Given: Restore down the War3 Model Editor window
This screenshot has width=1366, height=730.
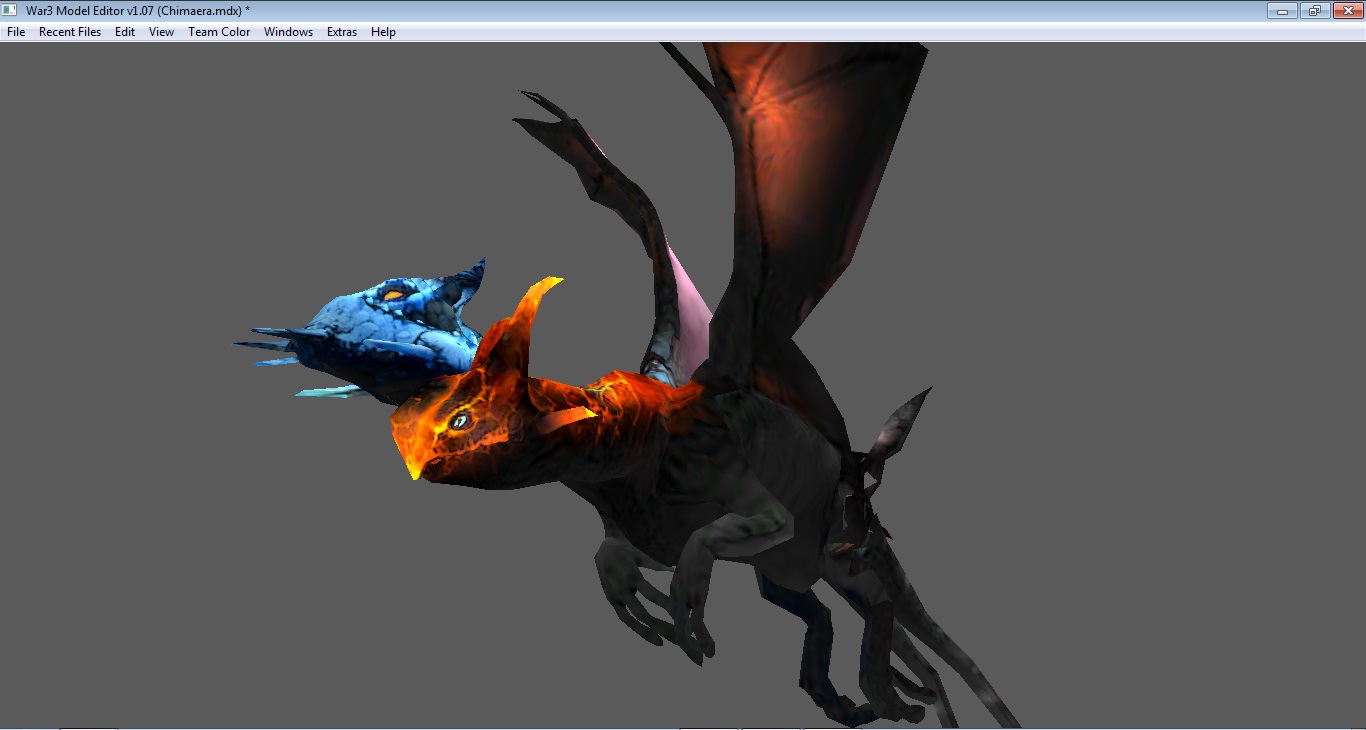Looking at the screenshot, I should pyautogui.click(x=1314, y=11).
